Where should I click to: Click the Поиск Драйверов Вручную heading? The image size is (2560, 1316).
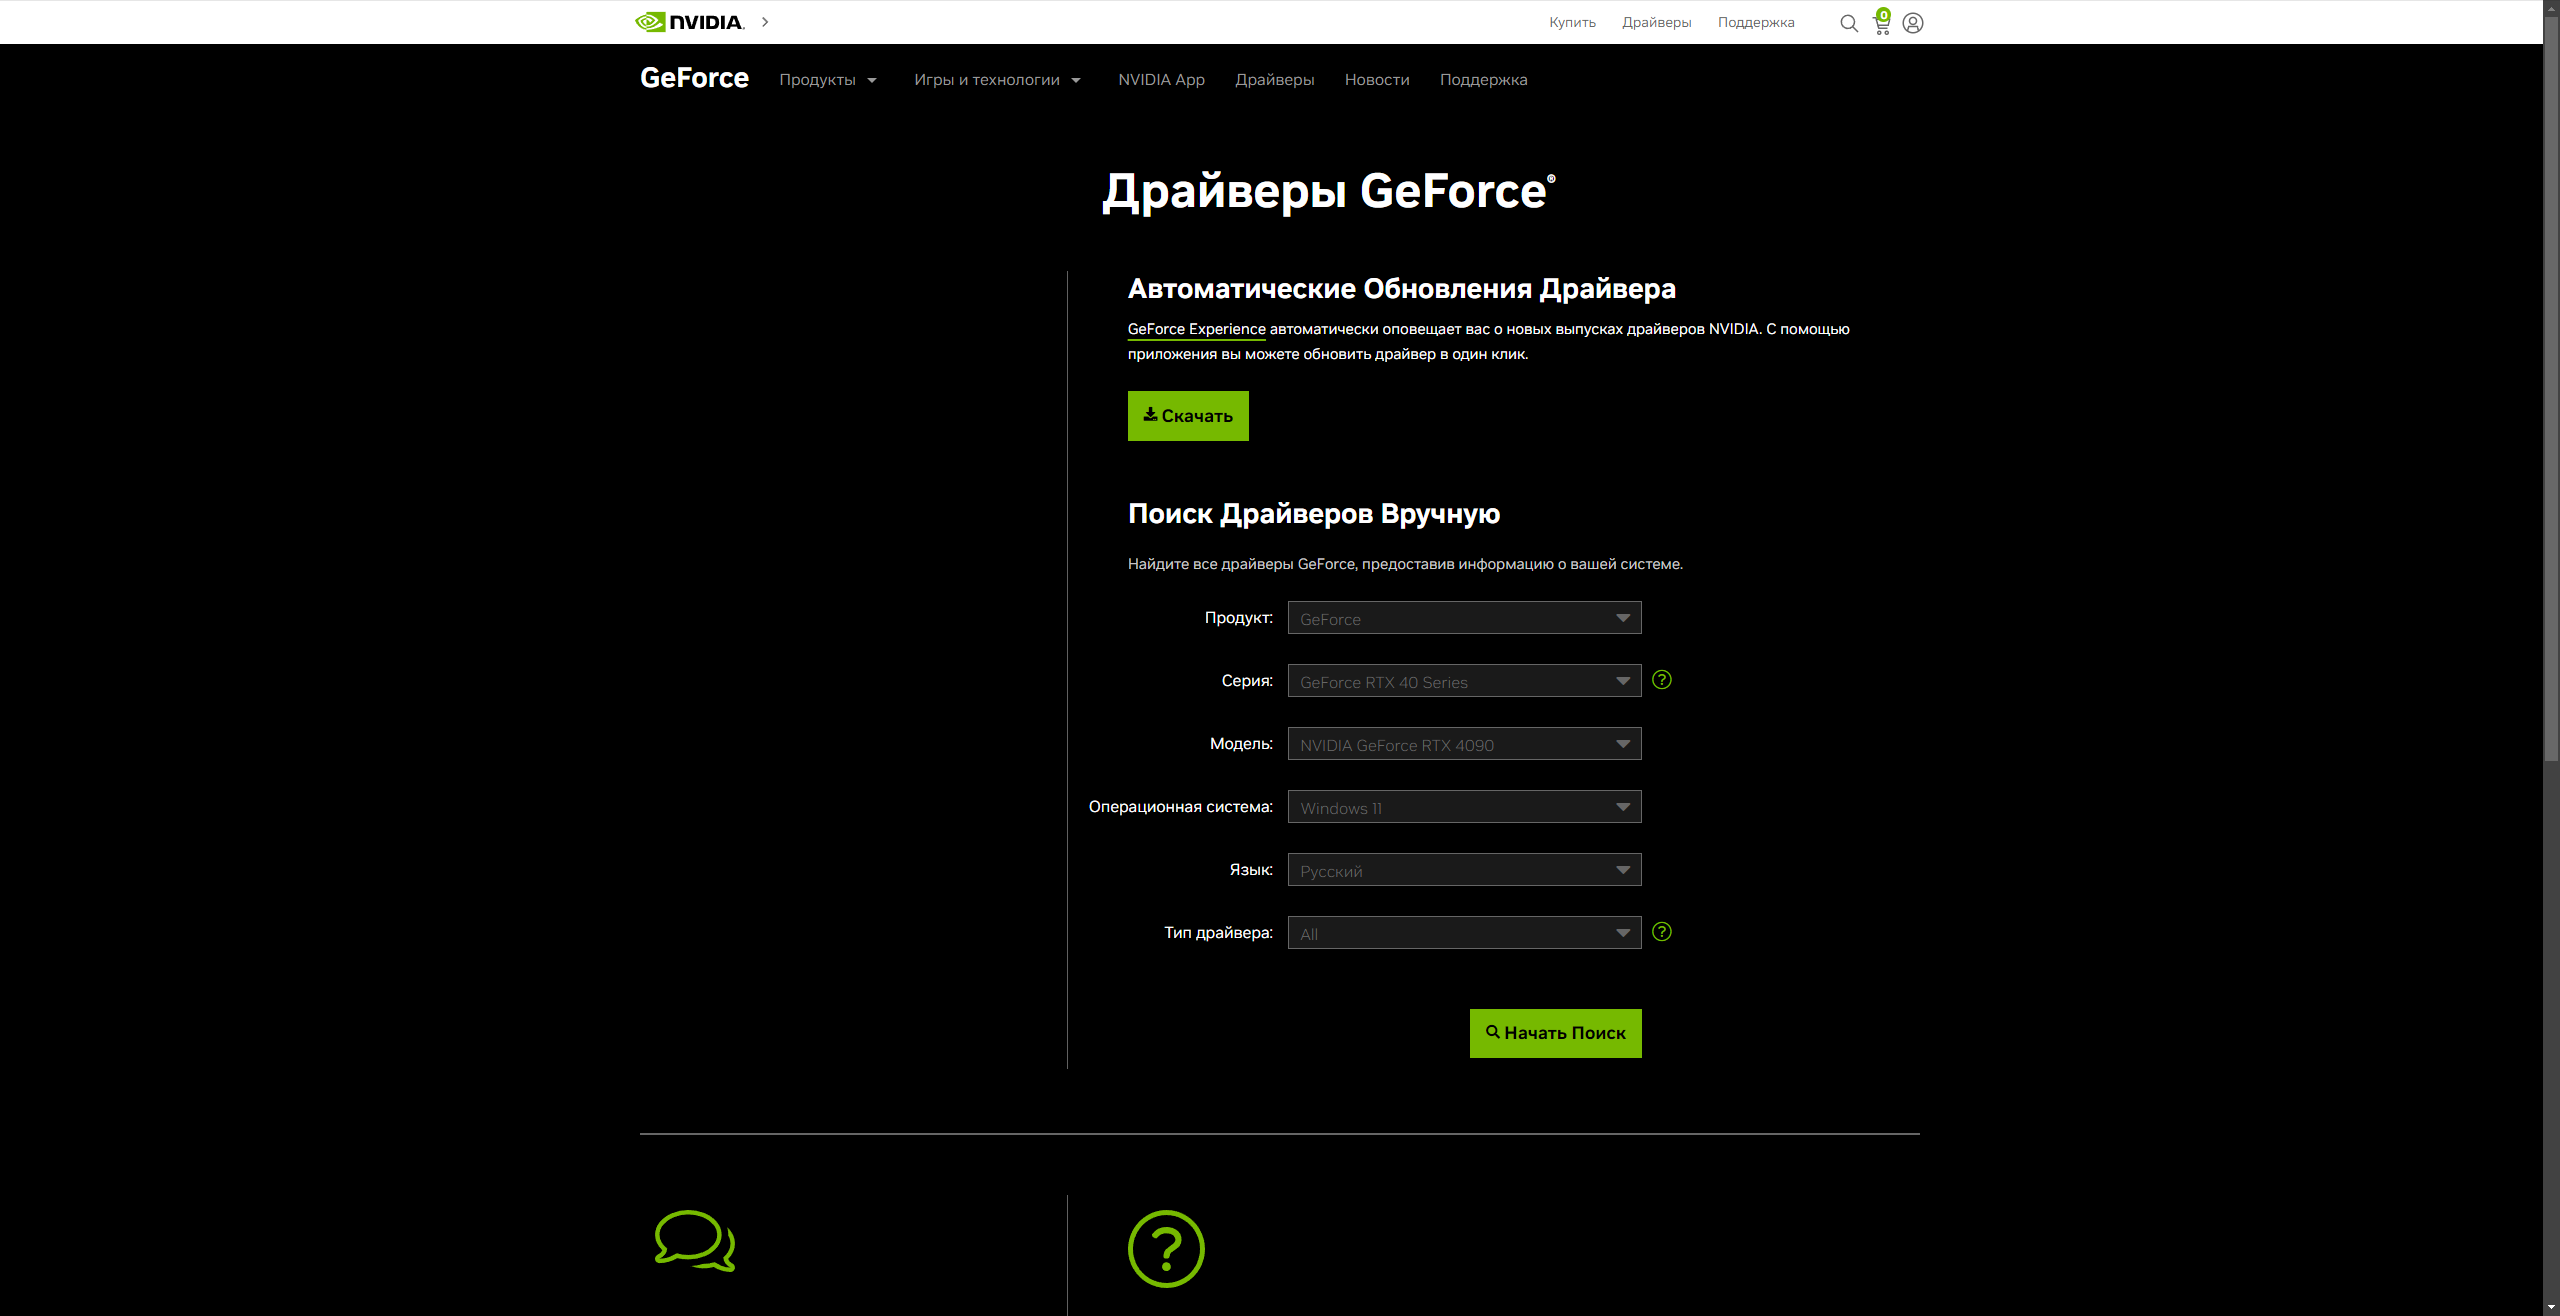[1313, 514]
